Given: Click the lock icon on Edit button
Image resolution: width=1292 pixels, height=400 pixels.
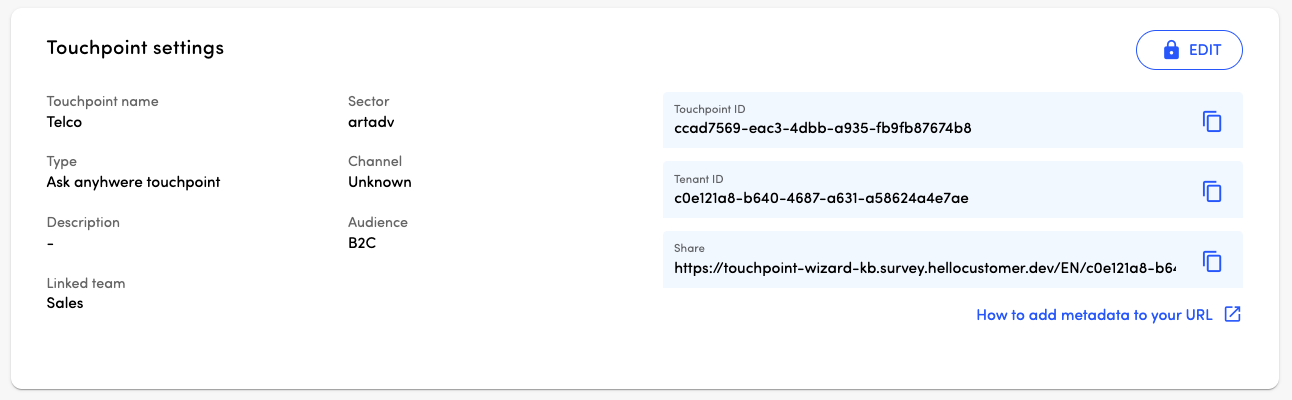Looking at the screenshot, I should pos(1170,50).
